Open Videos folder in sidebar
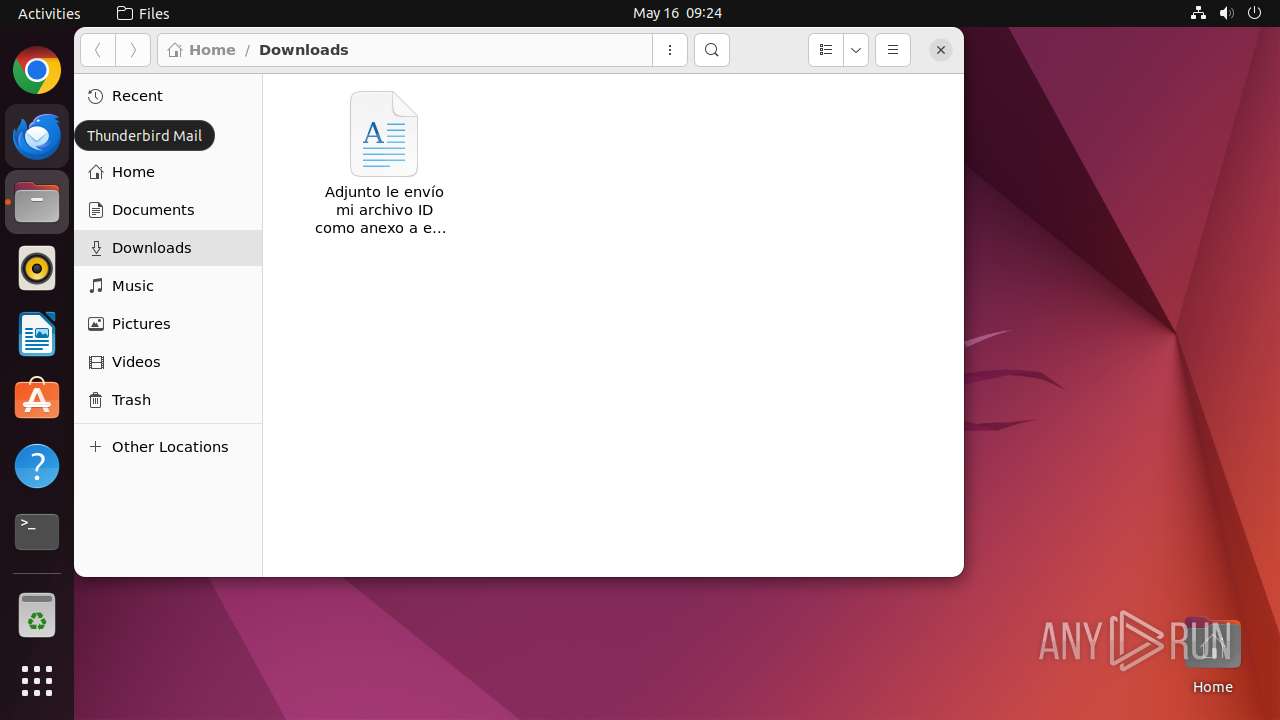The width and height of the screenshot is (1280, 720). coord(168,362)
